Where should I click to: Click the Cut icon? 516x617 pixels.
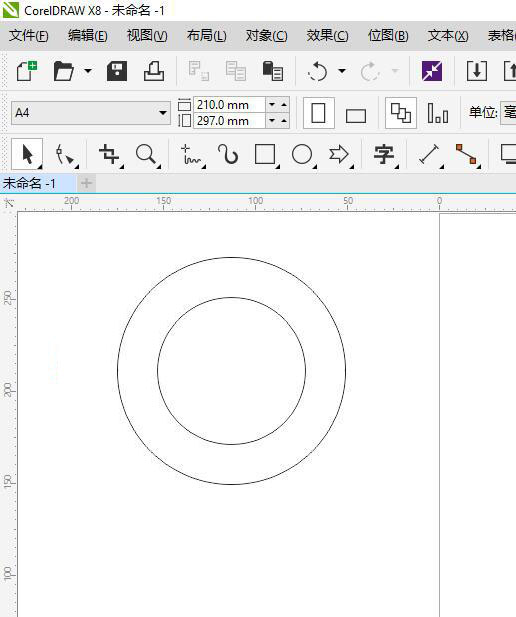(x=198, y=71)
